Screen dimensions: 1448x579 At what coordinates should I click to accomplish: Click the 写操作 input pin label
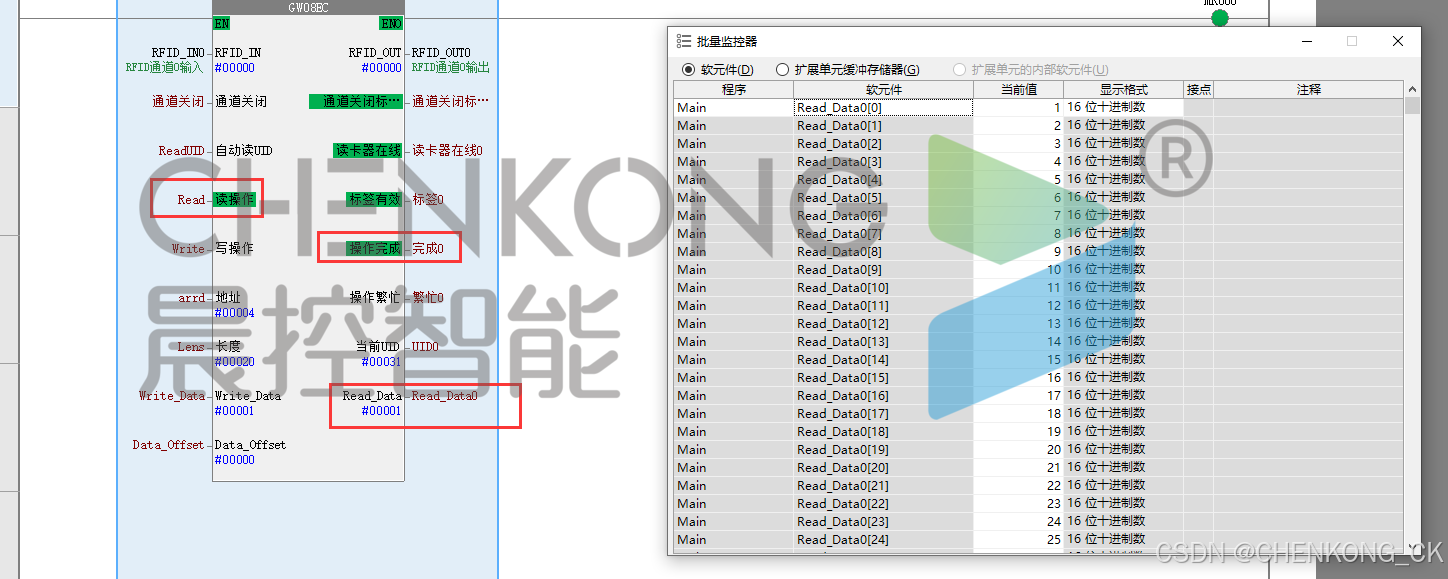tap(234, 248)
